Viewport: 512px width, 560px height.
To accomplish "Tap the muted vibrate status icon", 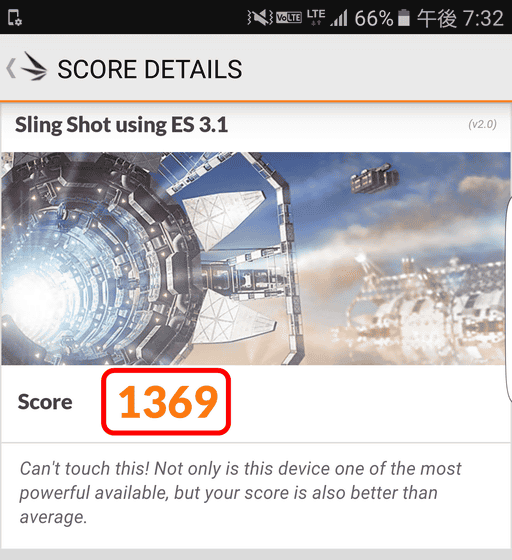I will (260, 18).
